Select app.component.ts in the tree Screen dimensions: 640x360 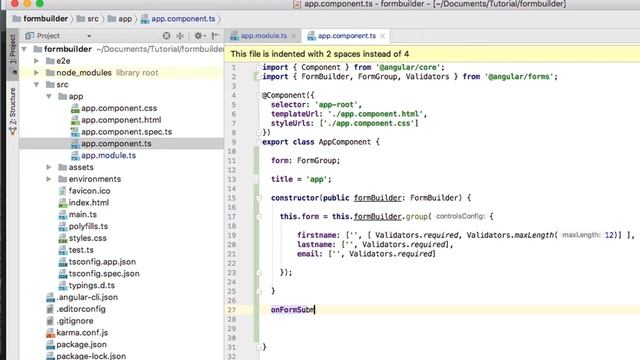point(116,144)
